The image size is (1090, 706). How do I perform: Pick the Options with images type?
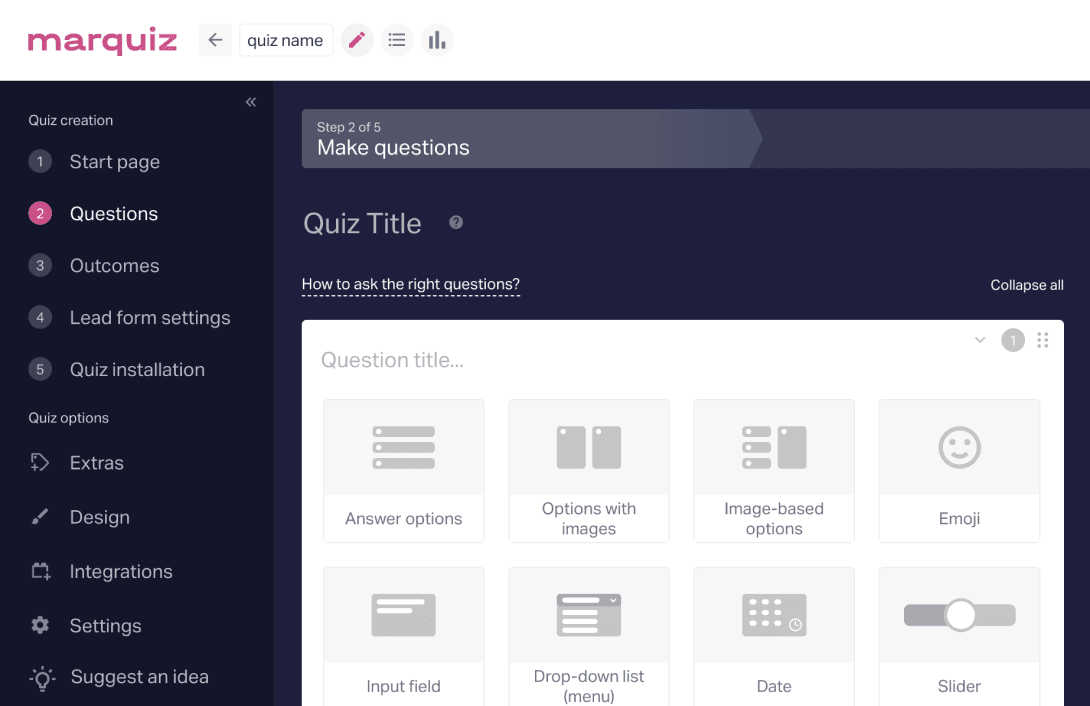[589, 470]
